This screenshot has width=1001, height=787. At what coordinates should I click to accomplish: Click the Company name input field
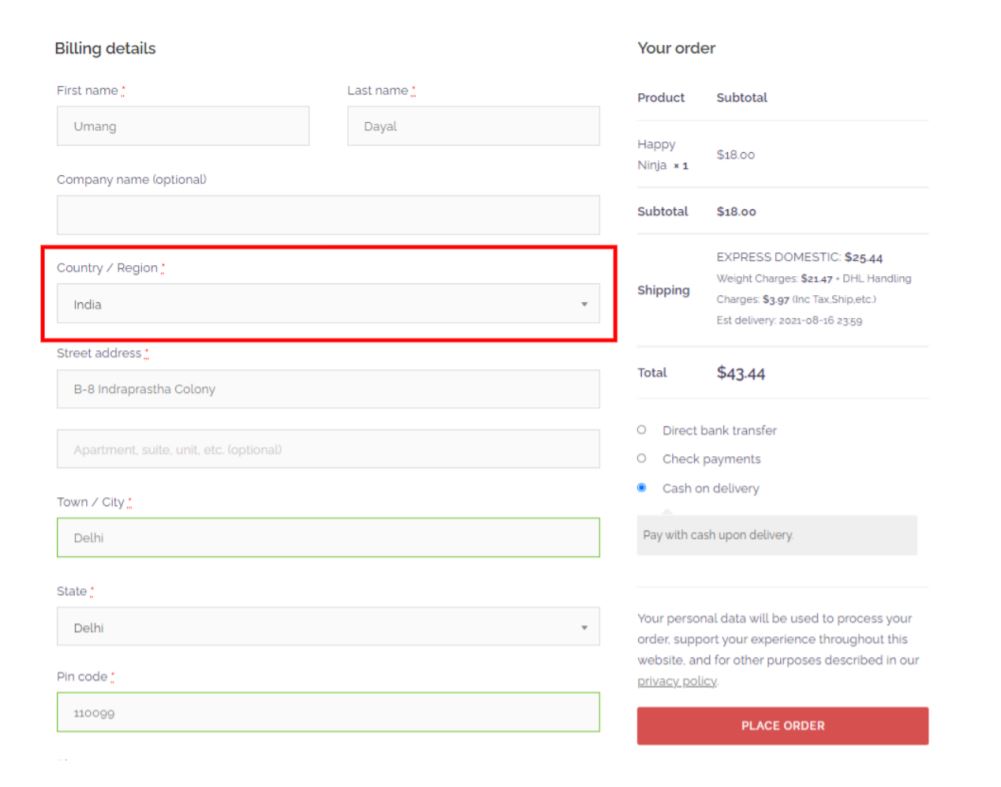pyautogui.click(x=328, y=215)
